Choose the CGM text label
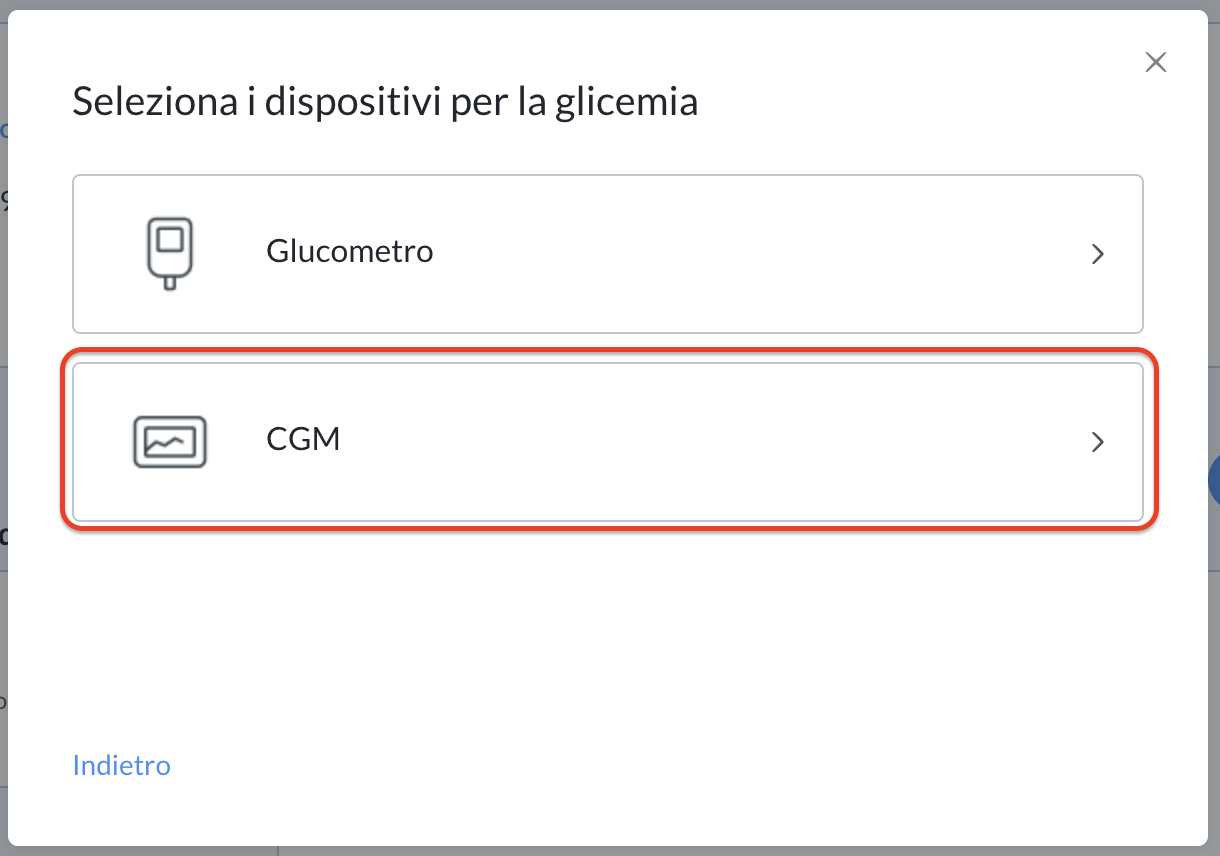This screenshot has width=1220, height=856. point(303,439)
